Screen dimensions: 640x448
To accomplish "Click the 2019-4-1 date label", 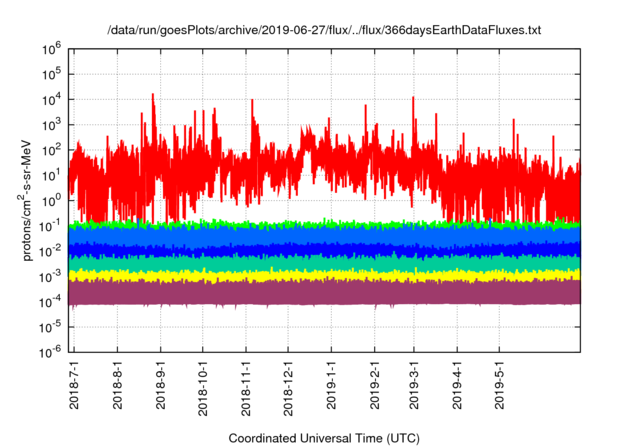I will (x=457, y=385).
